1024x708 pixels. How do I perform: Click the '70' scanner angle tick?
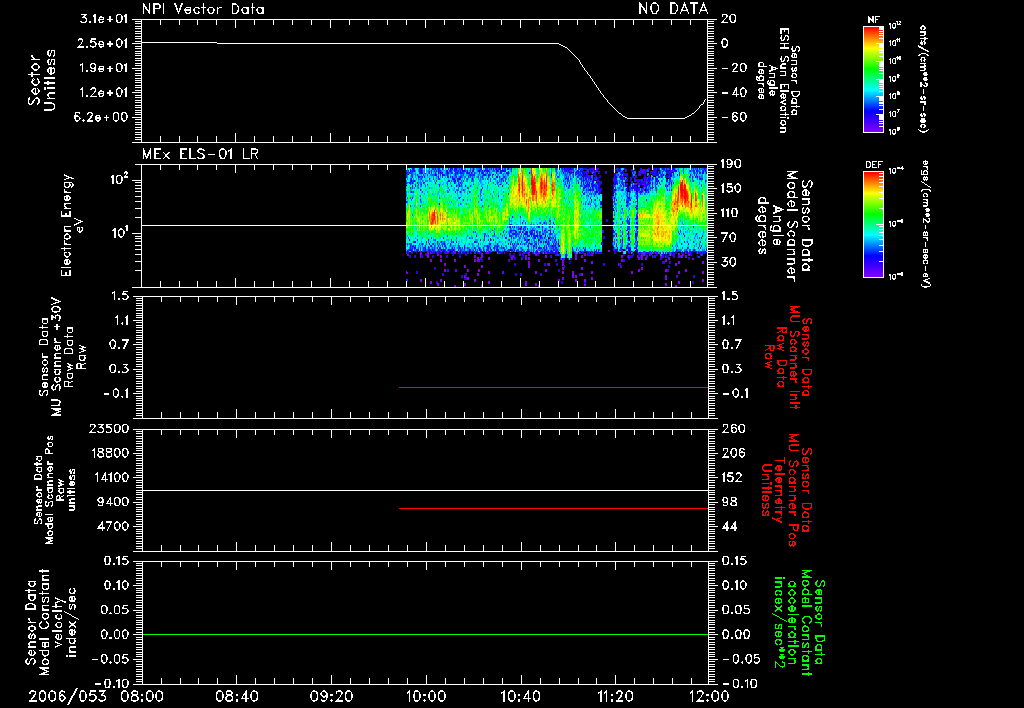728,238
